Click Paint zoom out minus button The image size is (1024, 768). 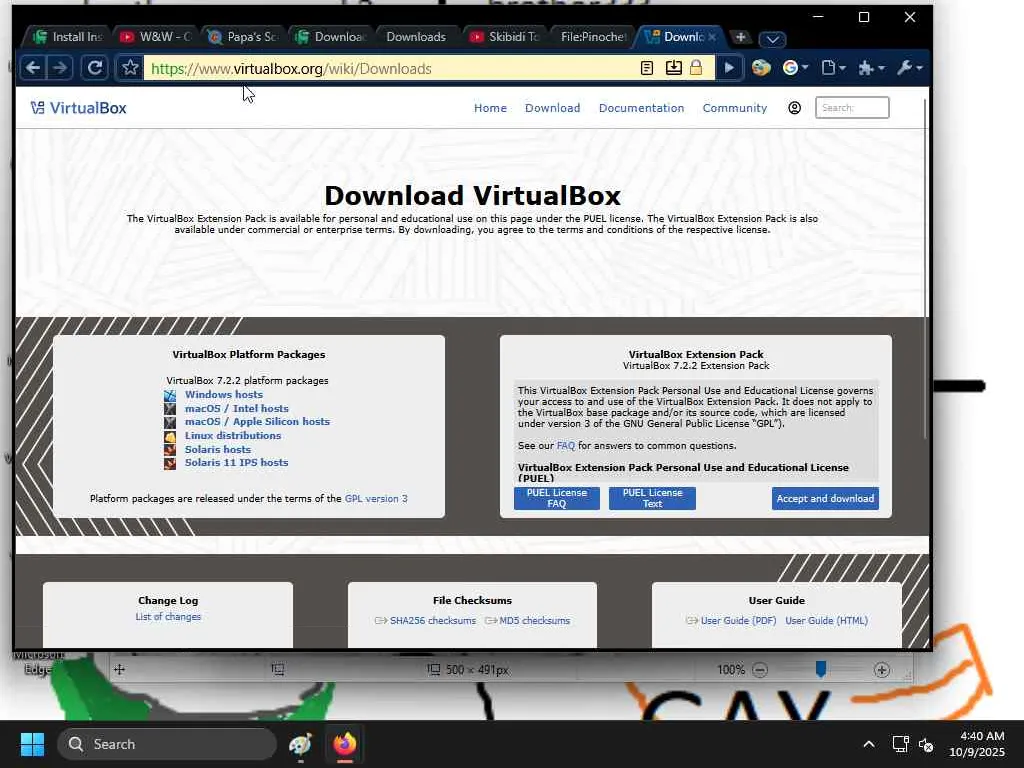tap(760, 669)
